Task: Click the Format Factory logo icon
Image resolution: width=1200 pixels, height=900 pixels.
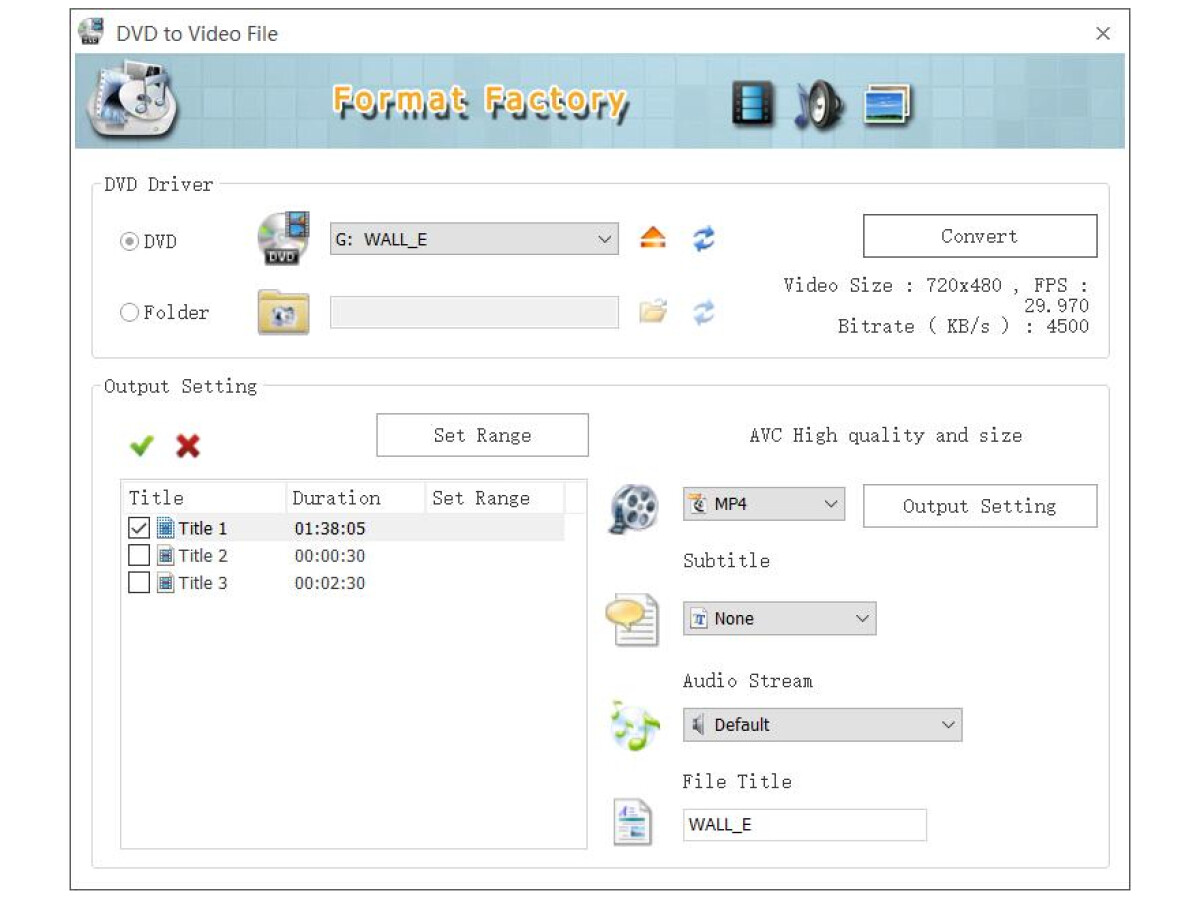Action: click(x=132, y=100)
